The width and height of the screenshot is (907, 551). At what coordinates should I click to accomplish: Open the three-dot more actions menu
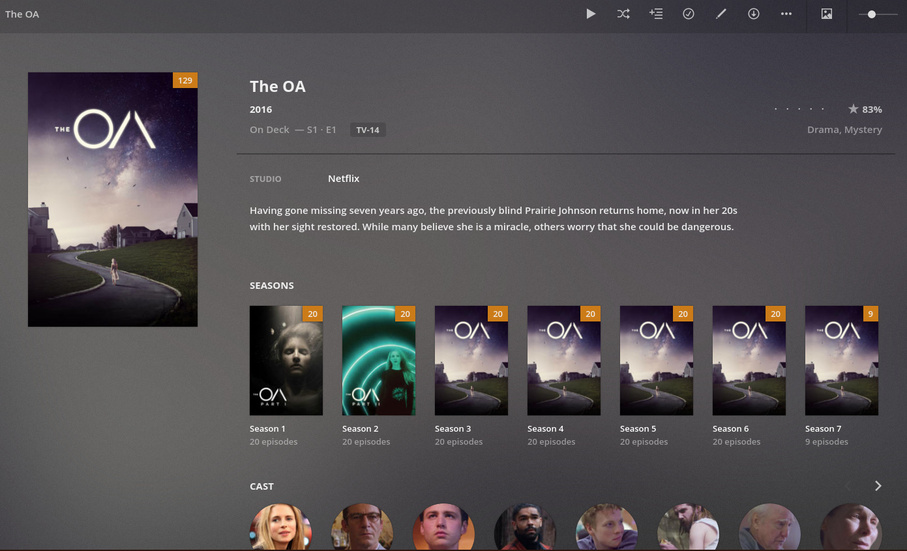[x=786, y=14]
